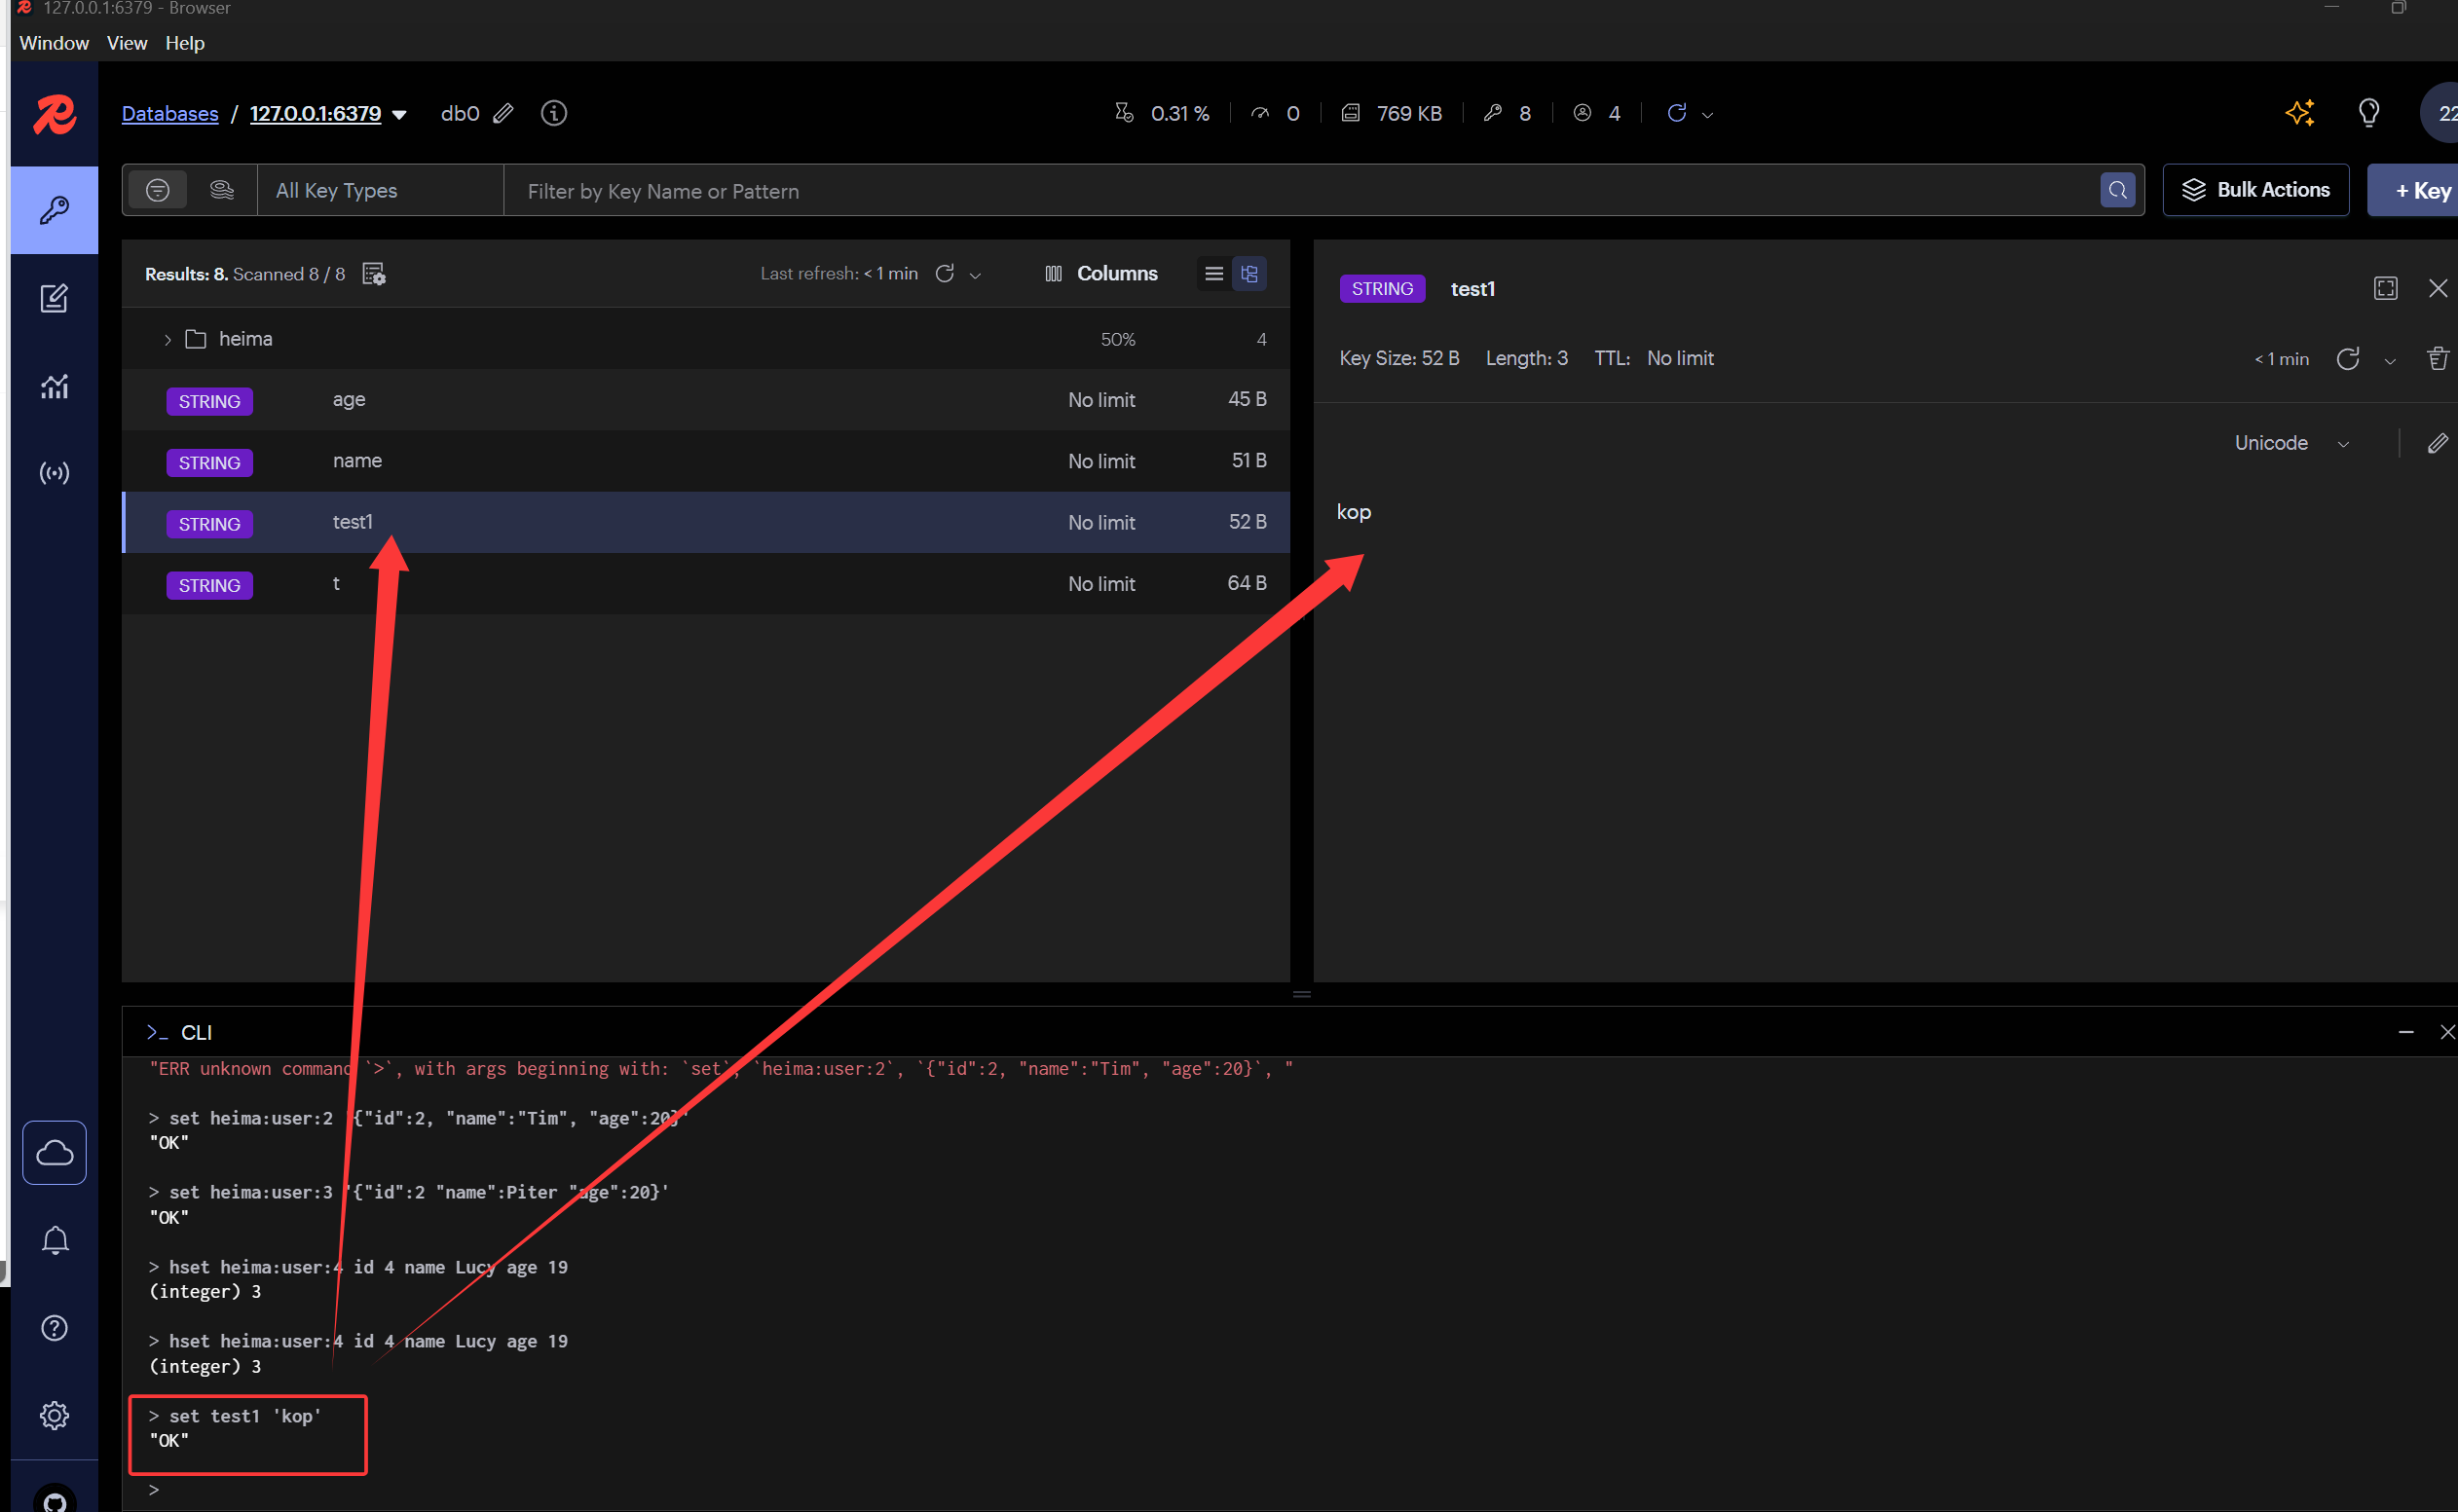The width and height of the screenshot is (2458, 1512).
Task: Switch to tree view toggle
Action: (1249, 273)
